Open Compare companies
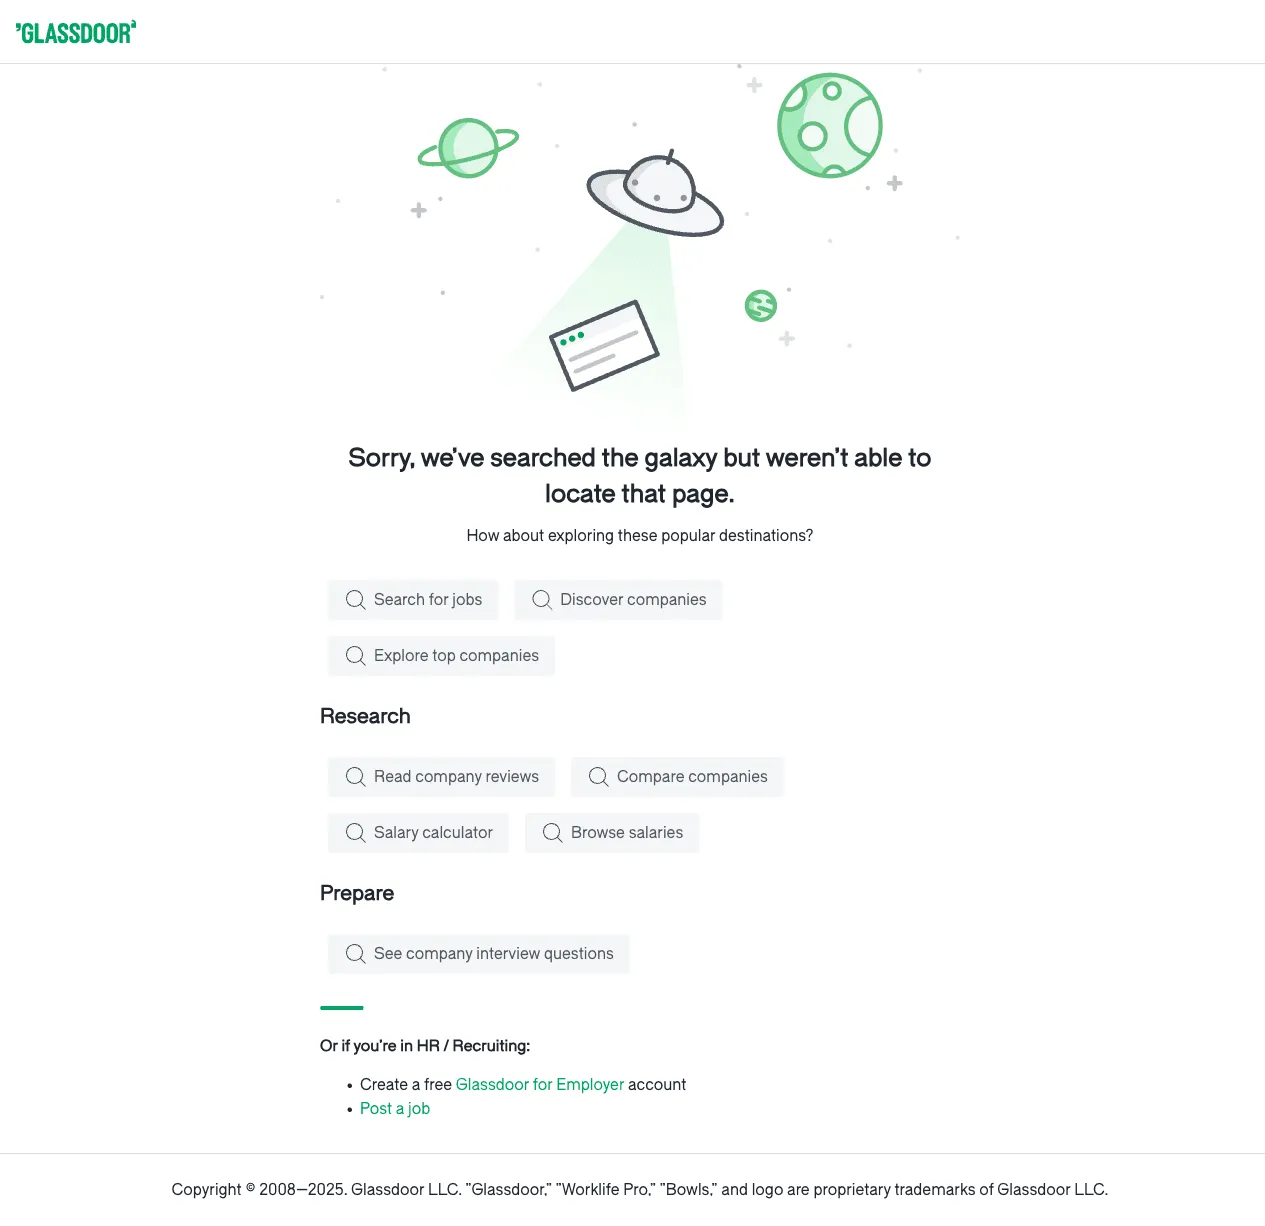Viewport: 1265px width, 1226px height. (677, 776)
